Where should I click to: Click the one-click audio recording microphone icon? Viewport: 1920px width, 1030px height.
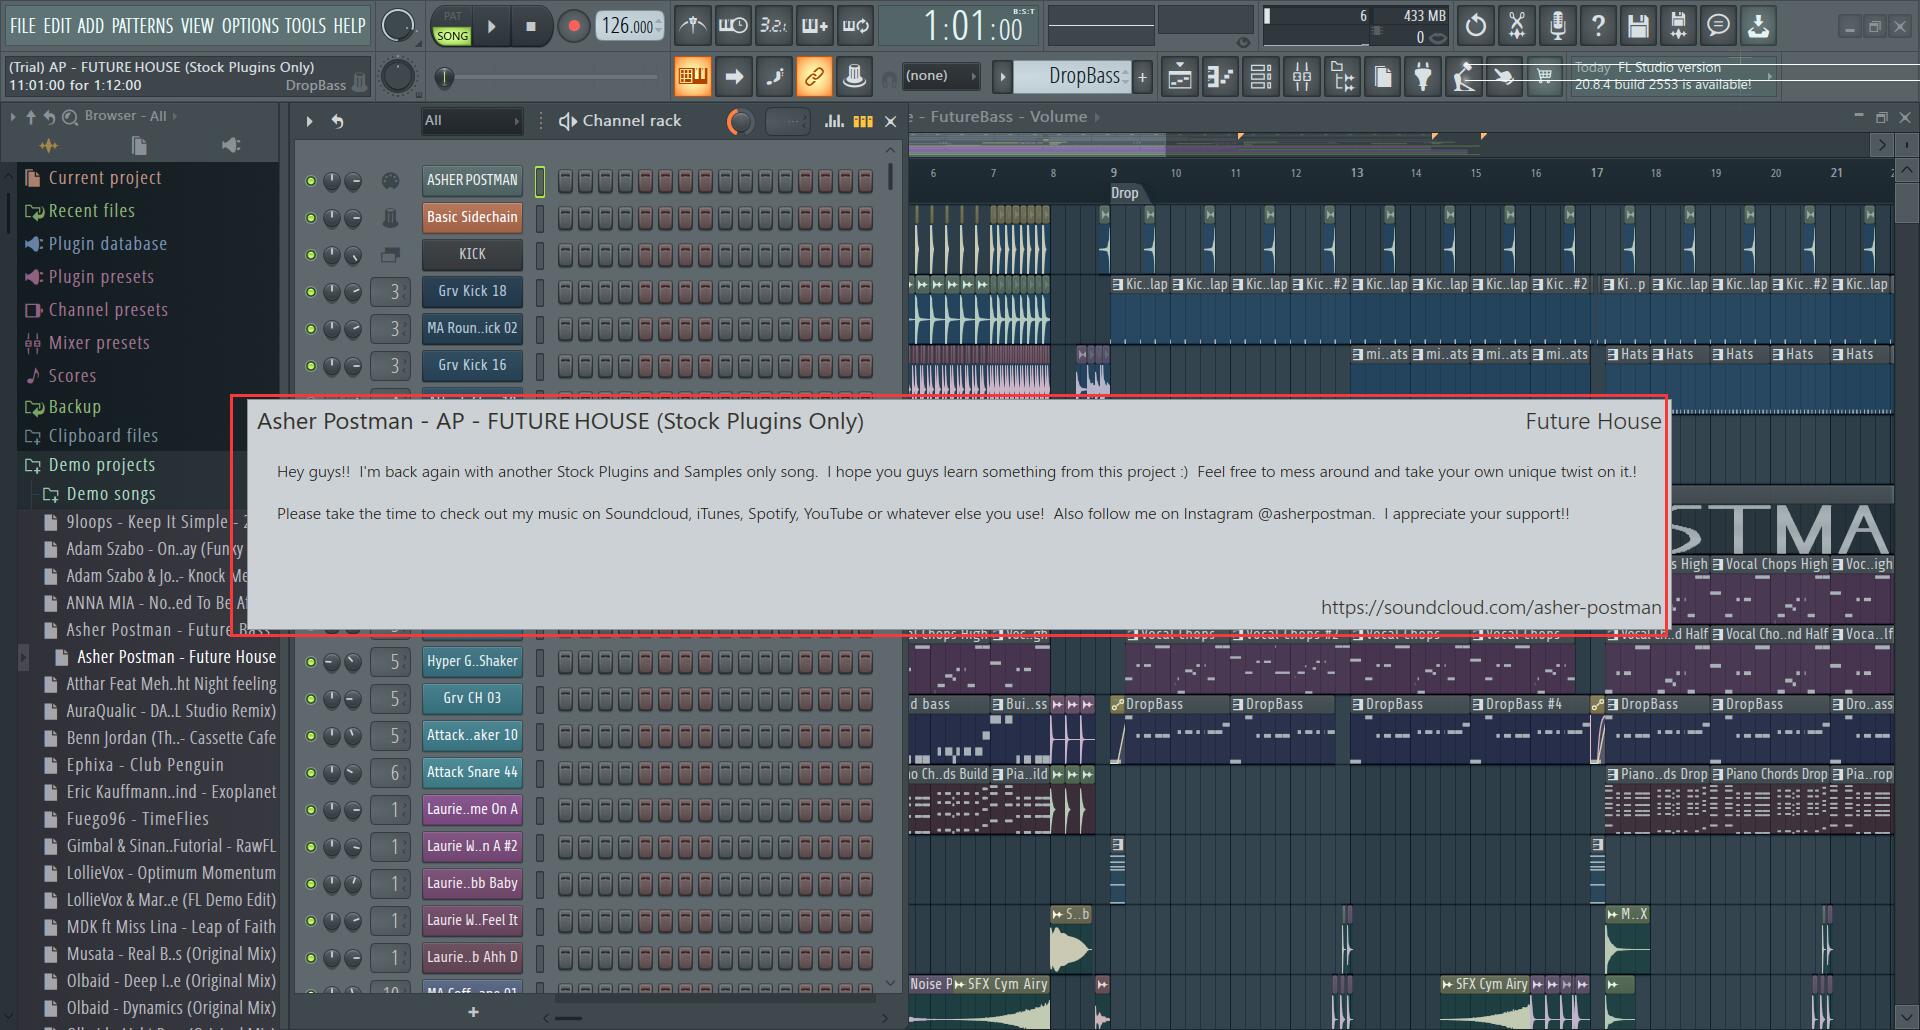coord(1557,26)
